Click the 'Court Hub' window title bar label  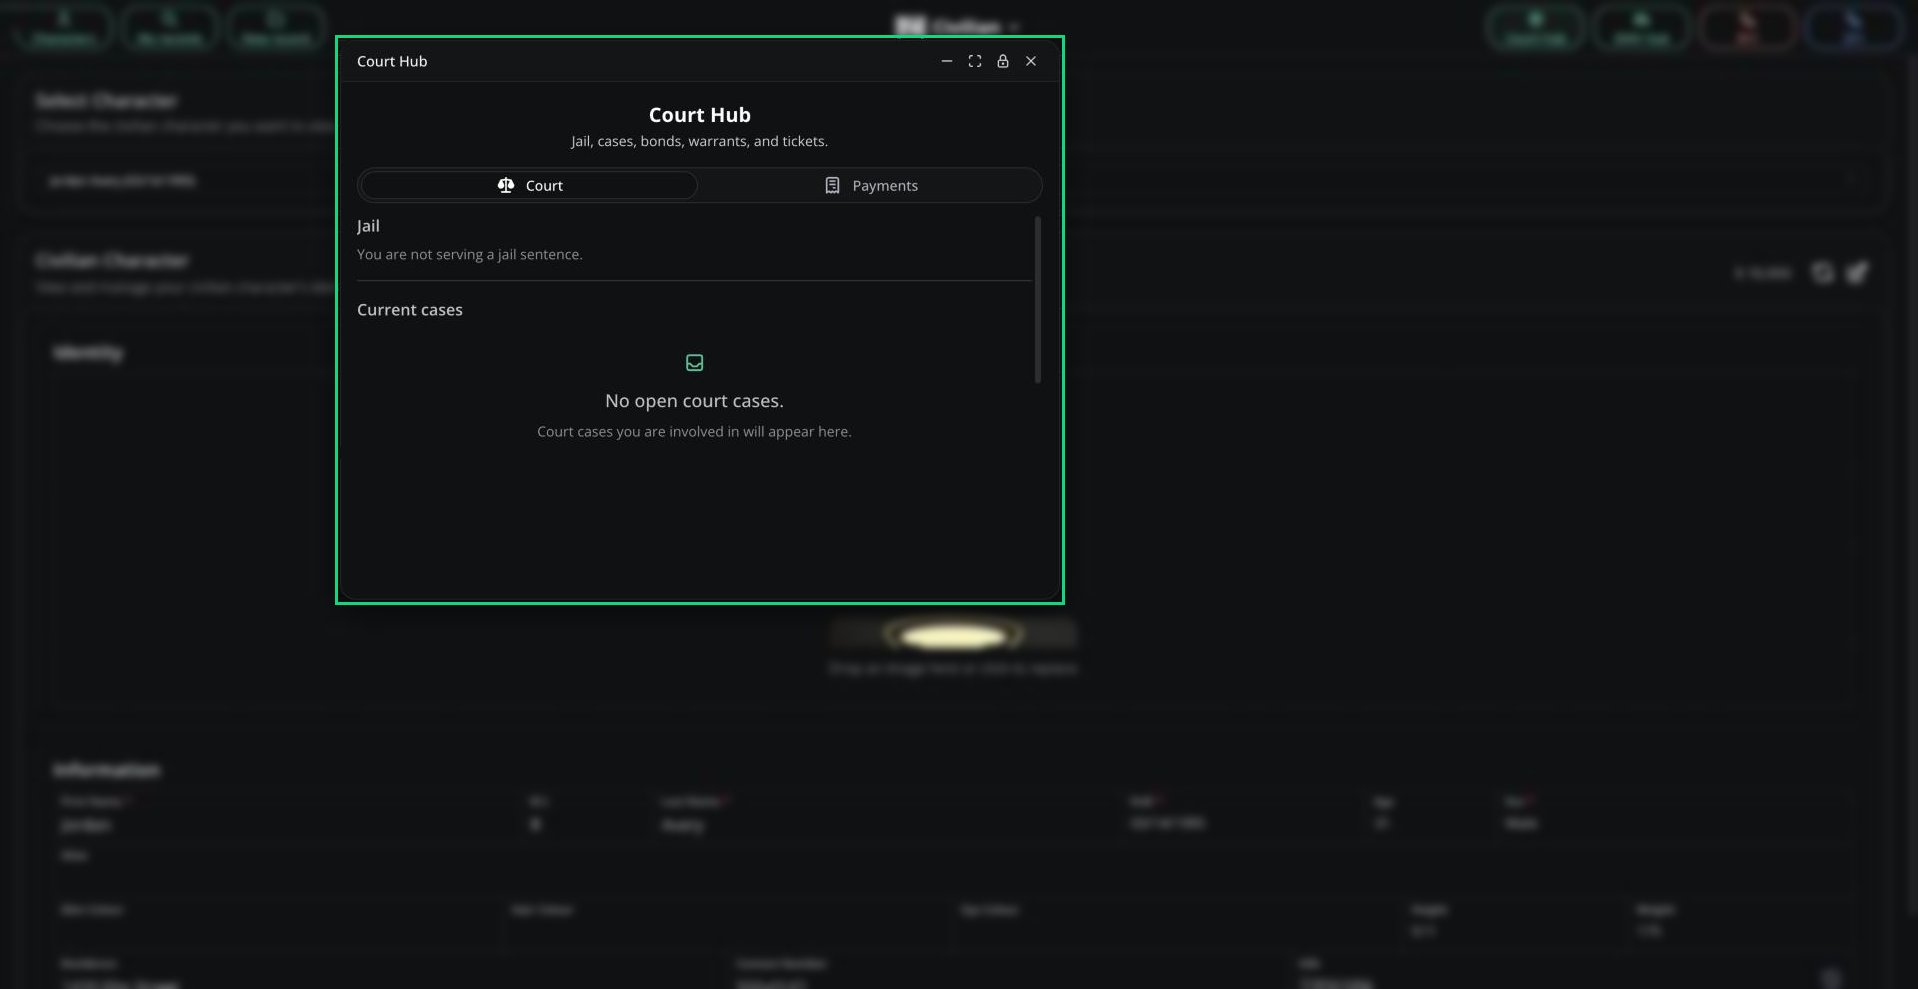tap(392, 61)
